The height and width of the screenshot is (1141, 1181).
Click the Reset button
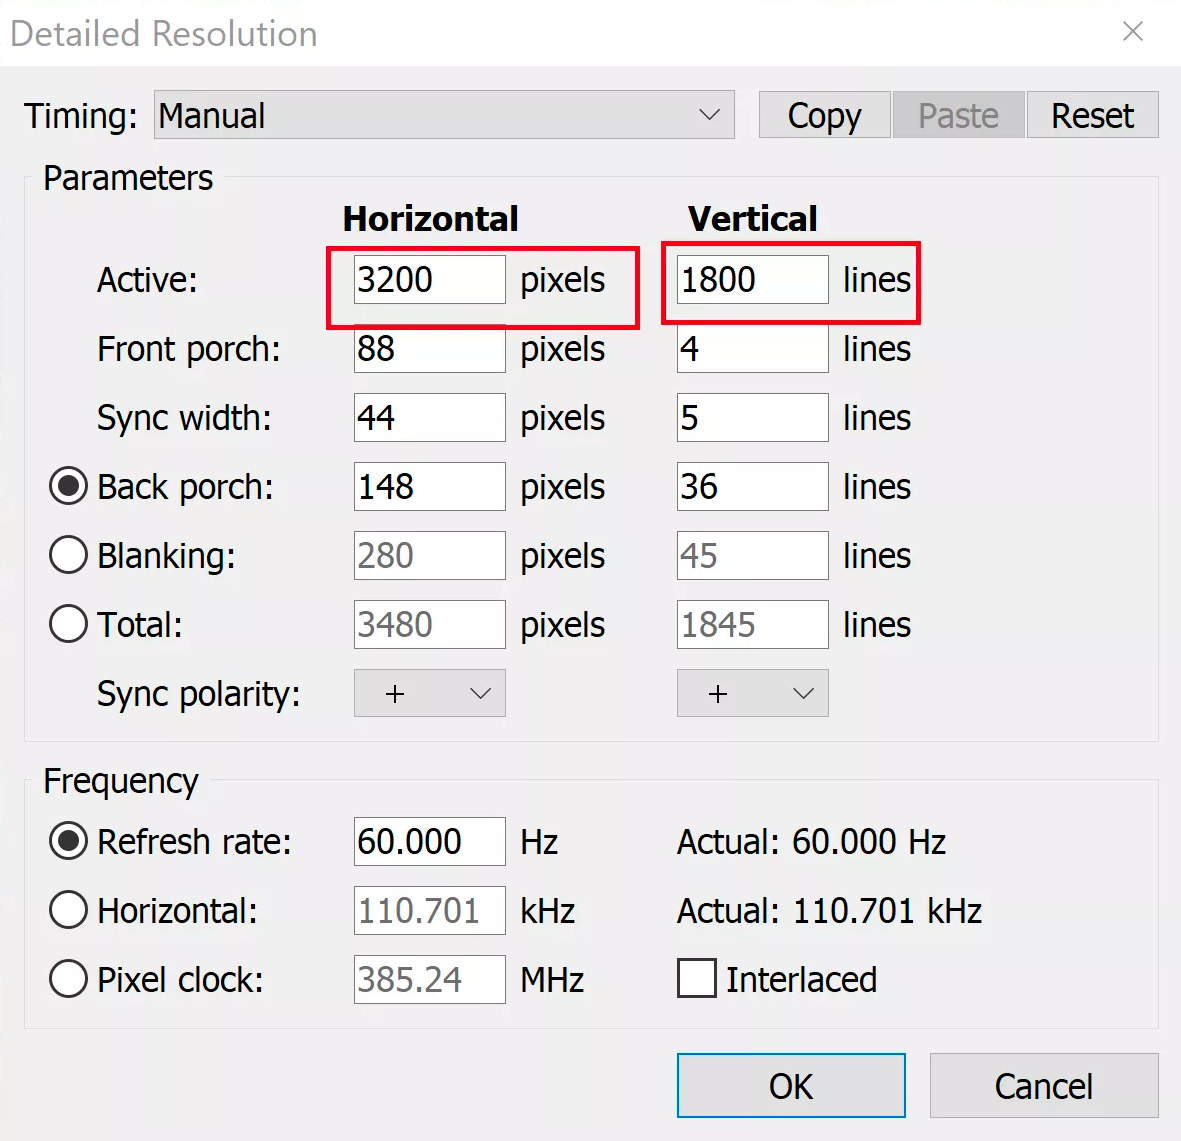click(x=1092, y=115)
